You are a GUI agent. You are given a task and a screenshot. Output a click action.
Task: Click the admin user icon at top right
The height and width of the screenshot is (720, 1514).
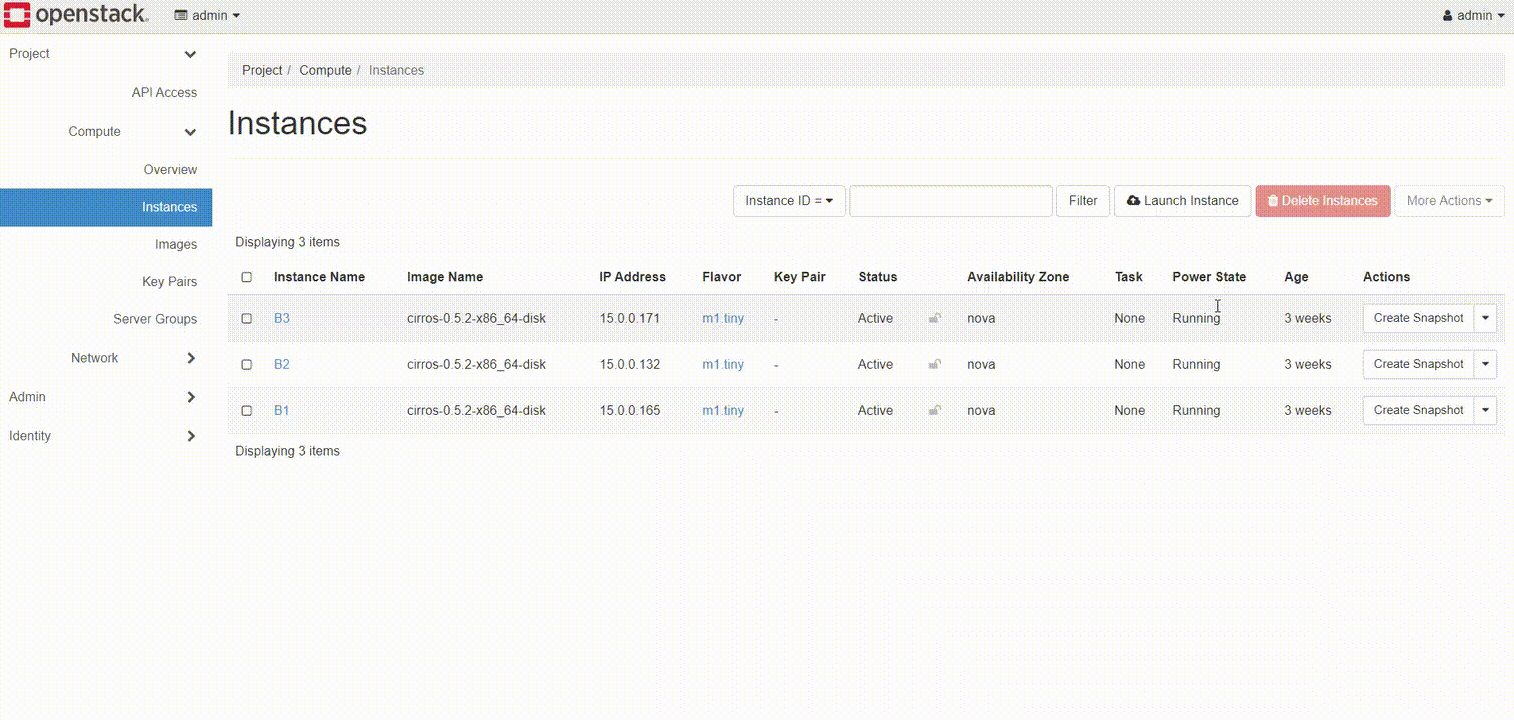[x=1448, y=16]
